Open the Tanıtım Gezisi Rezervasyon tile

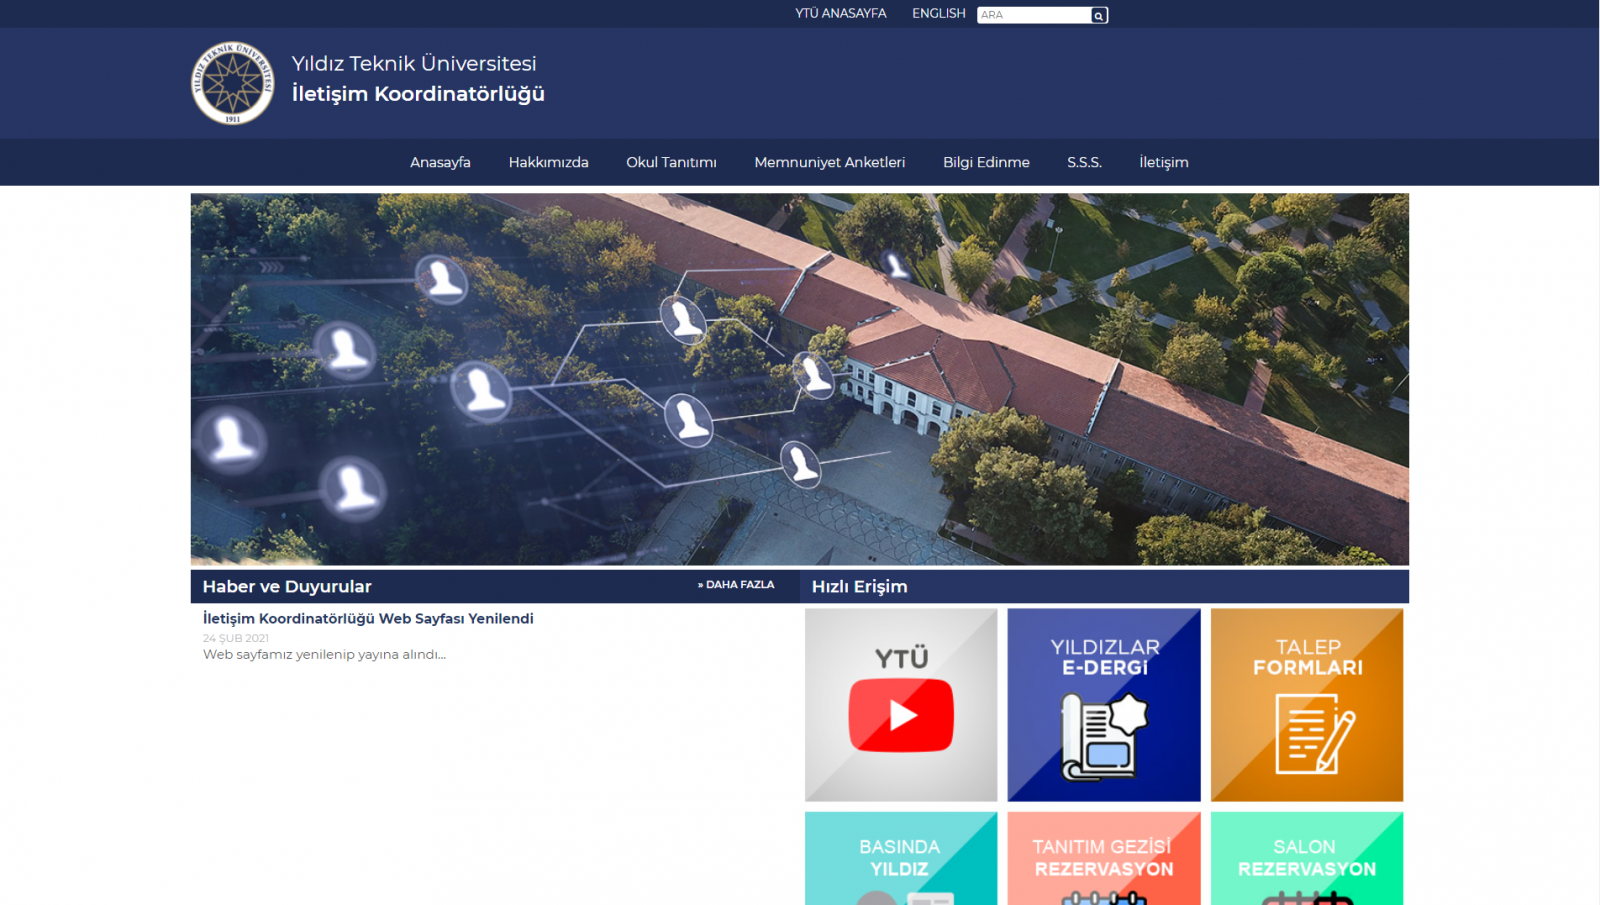point(1104,858)
